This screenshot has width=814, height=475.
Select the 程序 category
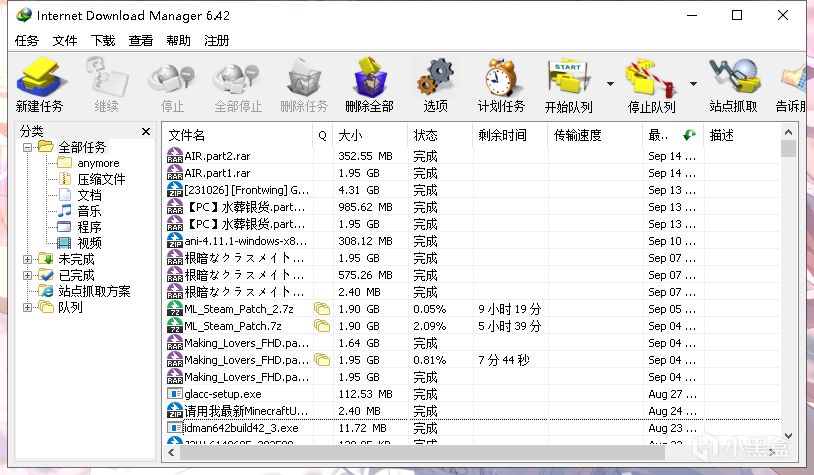pyautogui.click(x=89, y=227)
